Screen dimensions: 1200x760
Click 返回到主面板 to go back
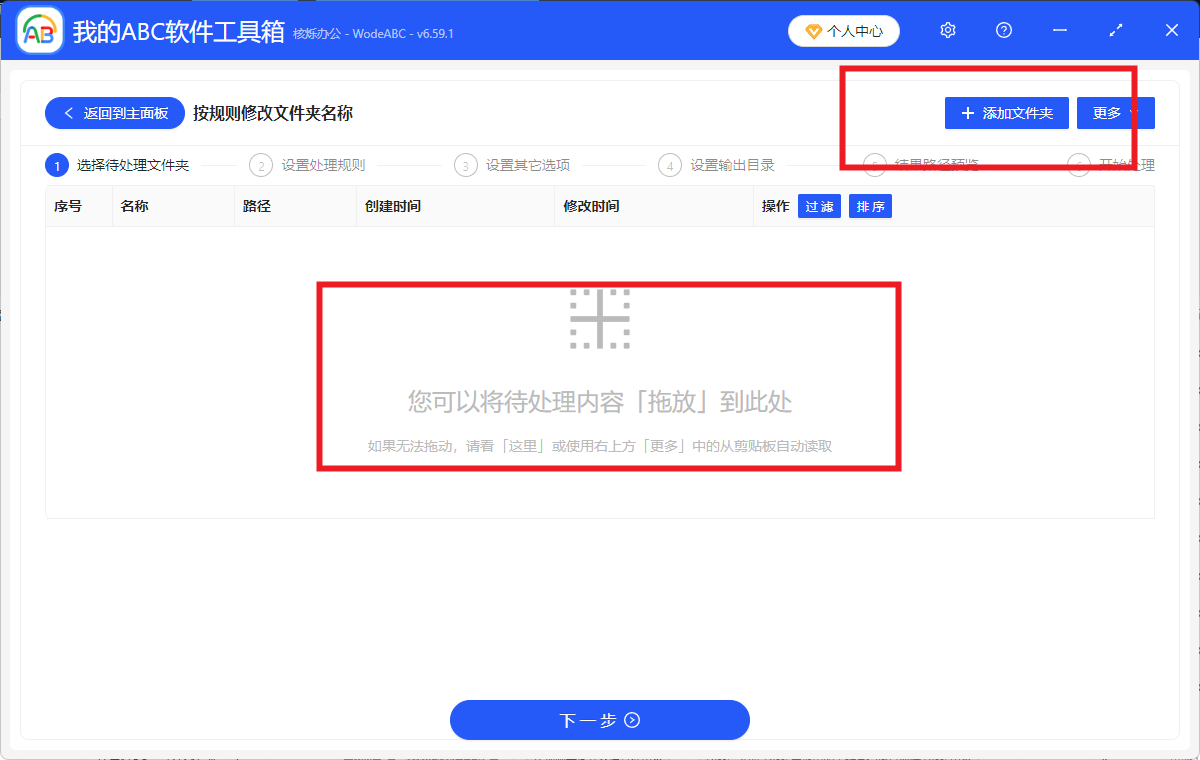click(x=114, y=112)
